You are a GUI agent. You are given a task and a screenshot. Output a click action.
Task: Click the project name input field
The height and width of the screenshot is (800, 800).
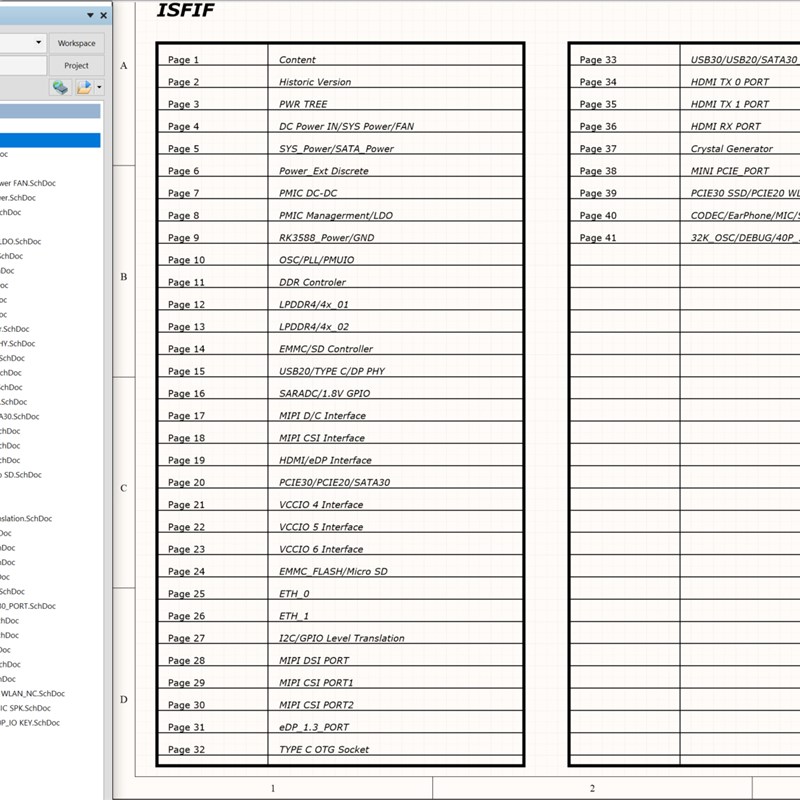tap(23, 65)
